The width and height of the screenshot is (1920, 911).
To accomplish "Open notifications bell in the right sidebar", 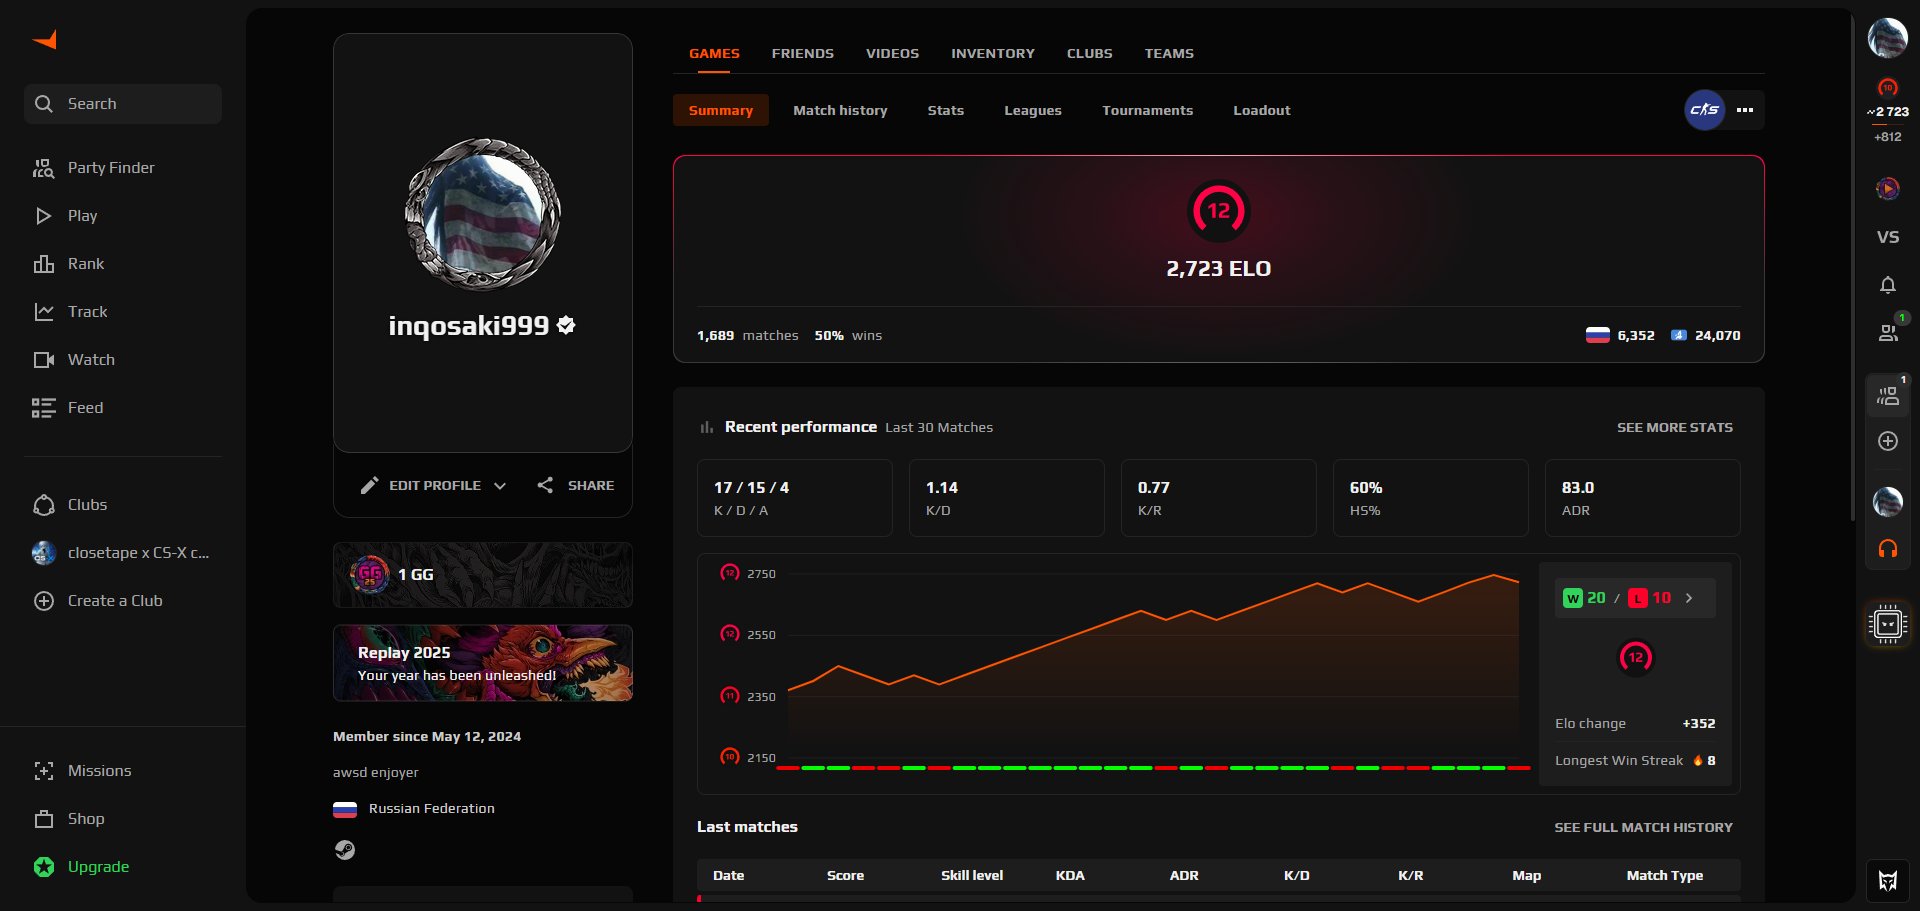I will (1888, 285).
